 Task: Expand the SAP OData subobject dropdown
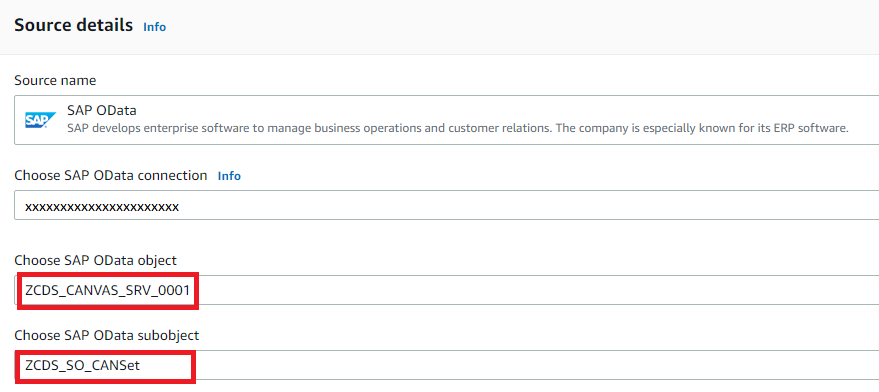click(x=446, y=365)
